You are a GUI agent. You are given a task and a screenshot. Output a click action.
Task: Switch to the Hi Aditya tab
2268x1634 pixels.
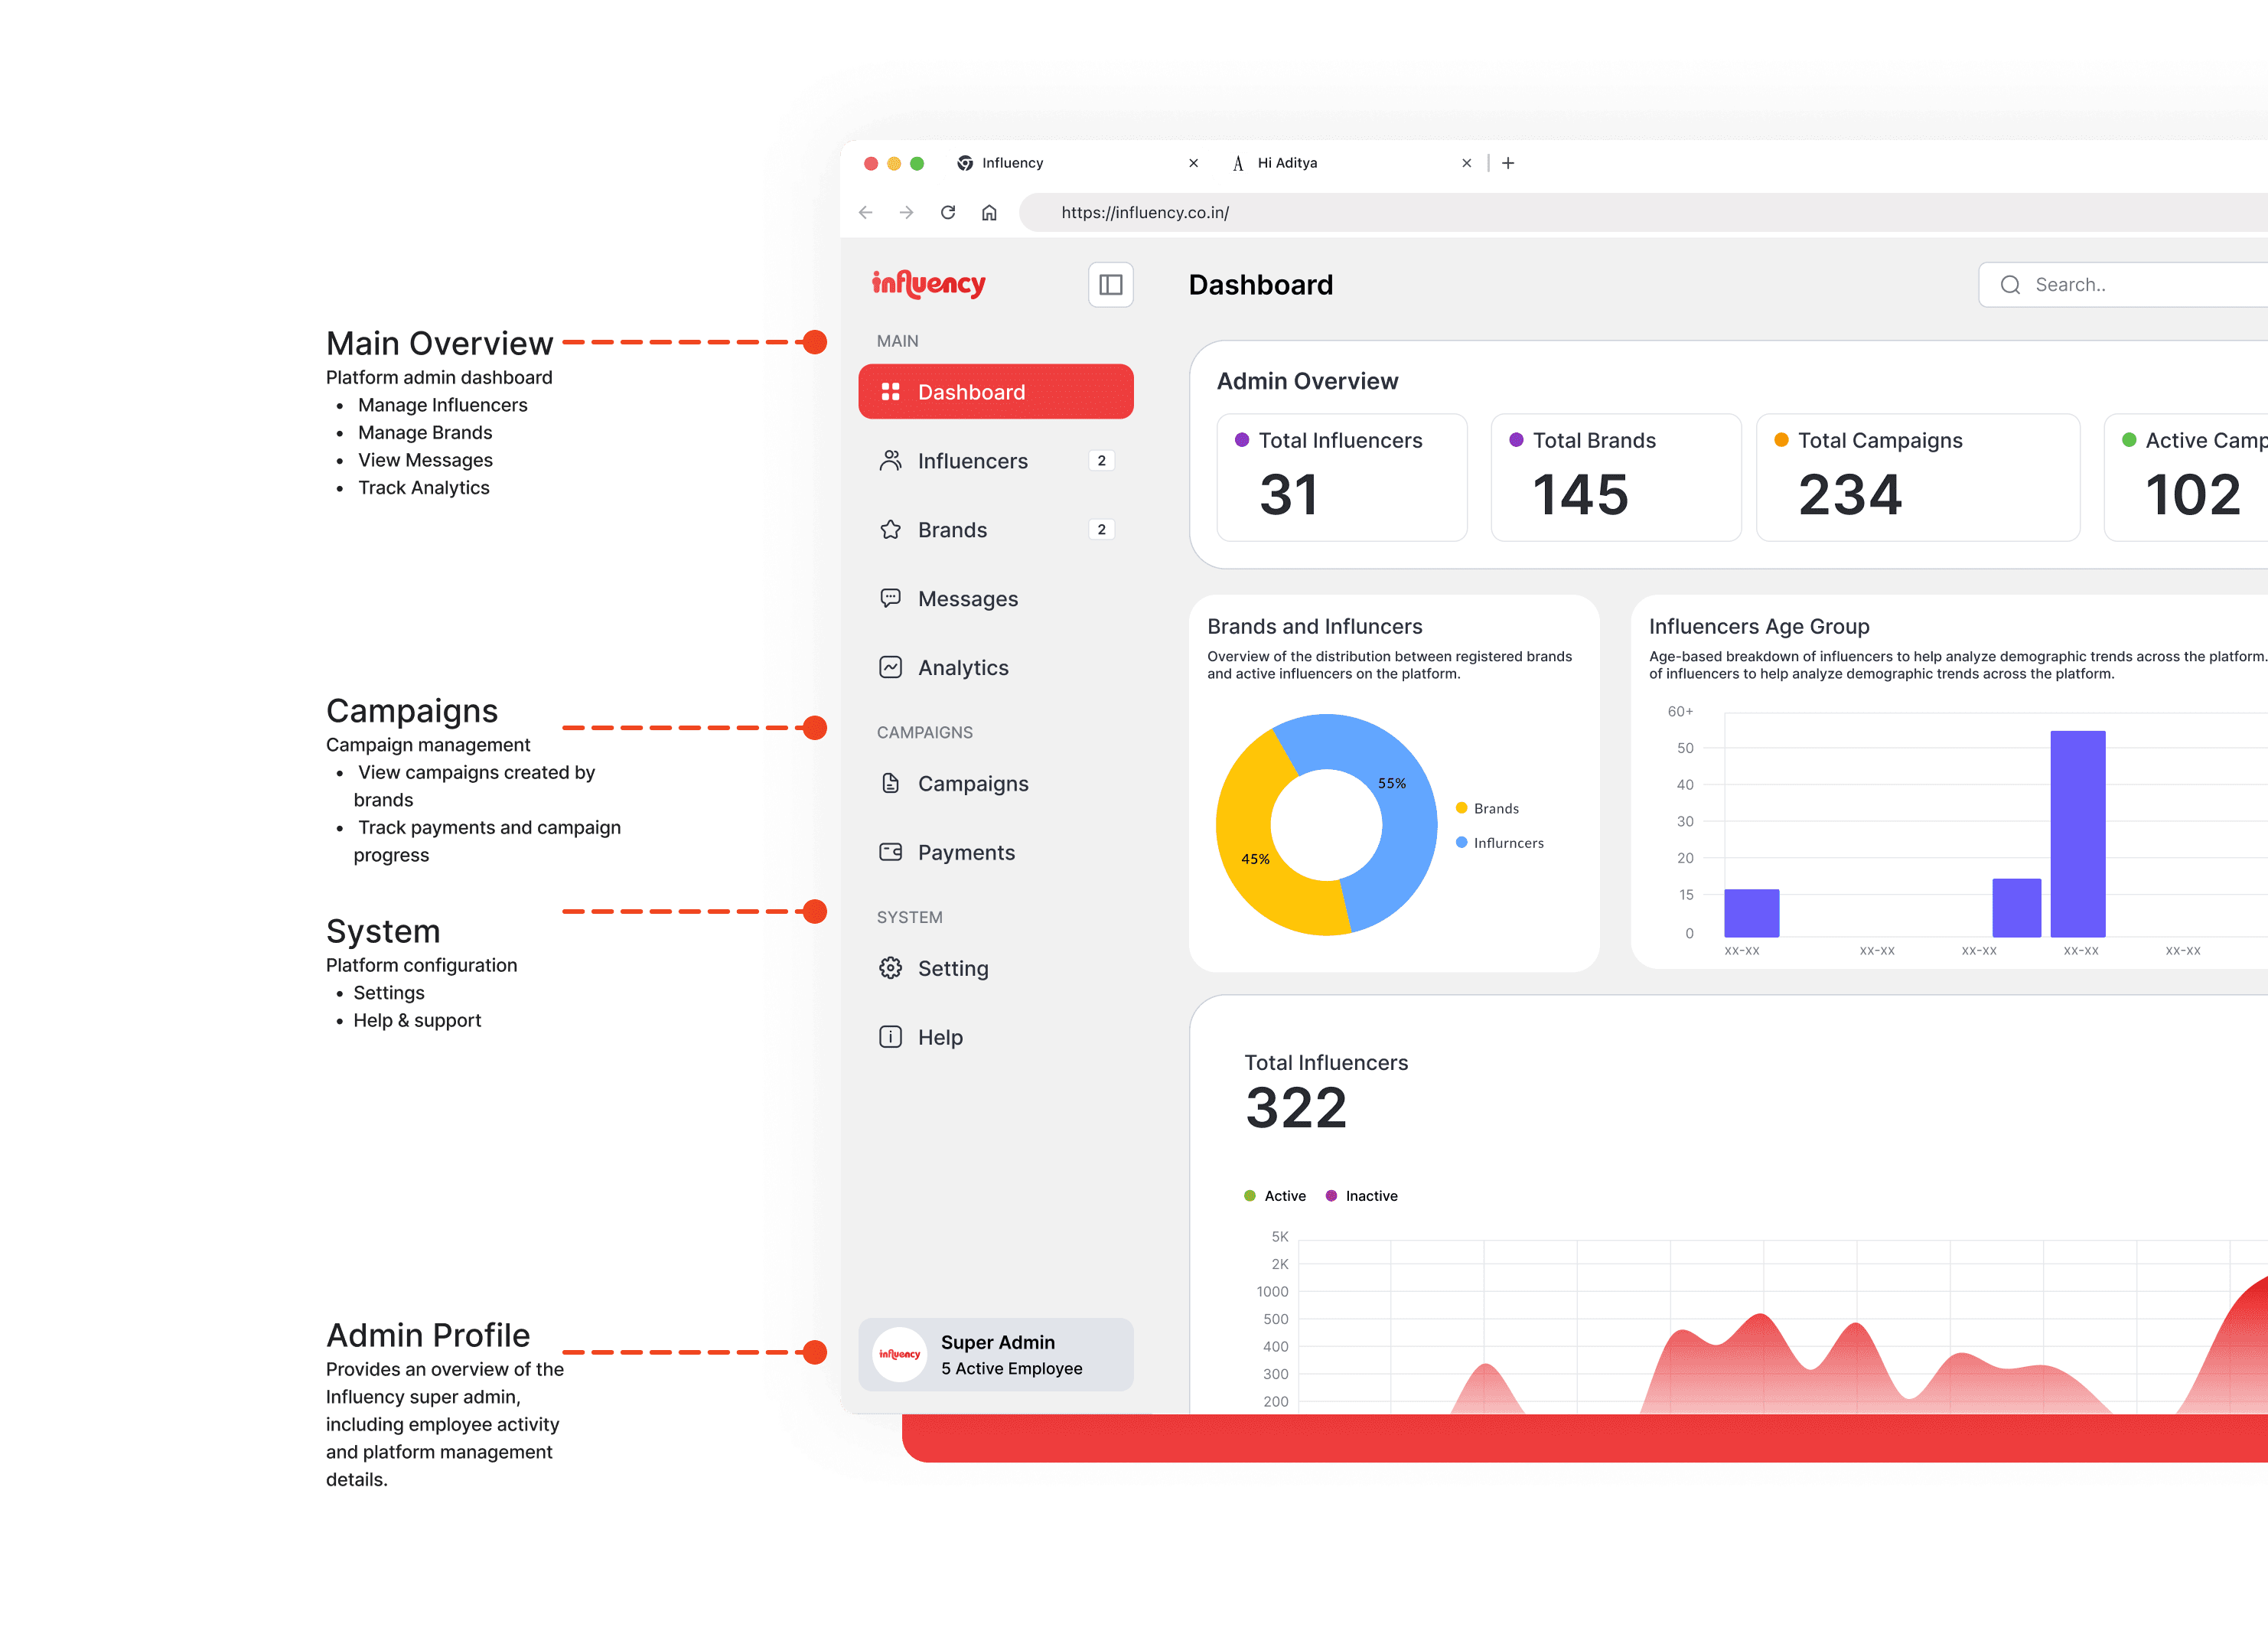[1287, 163]
